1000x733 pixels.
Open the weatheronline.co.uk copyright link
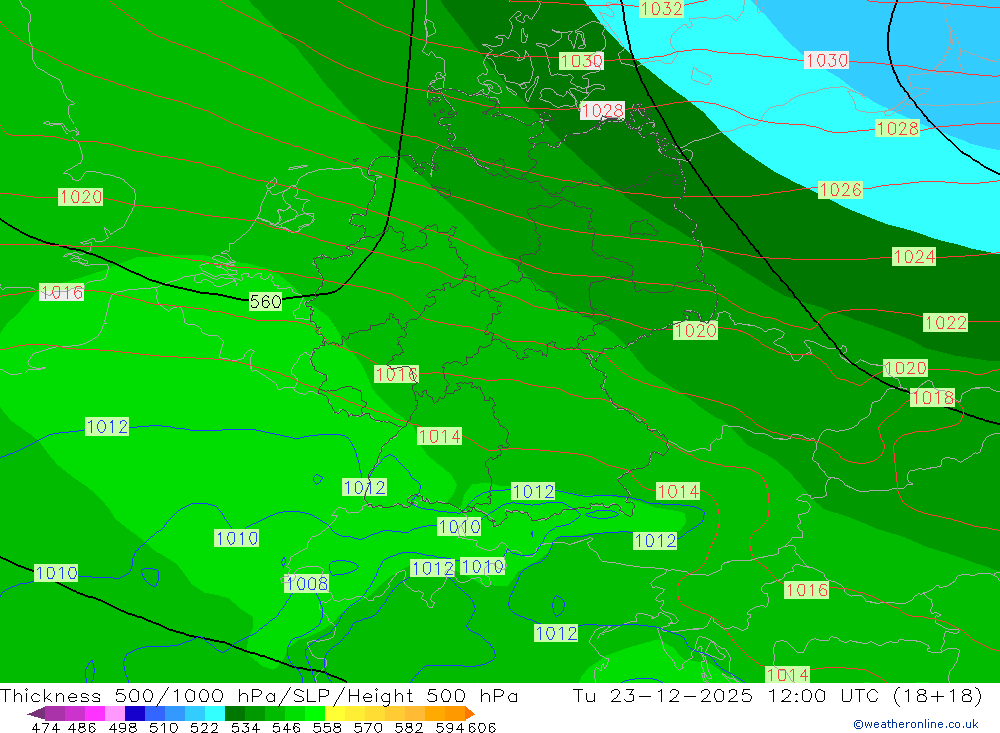click(x=916, y=724)
